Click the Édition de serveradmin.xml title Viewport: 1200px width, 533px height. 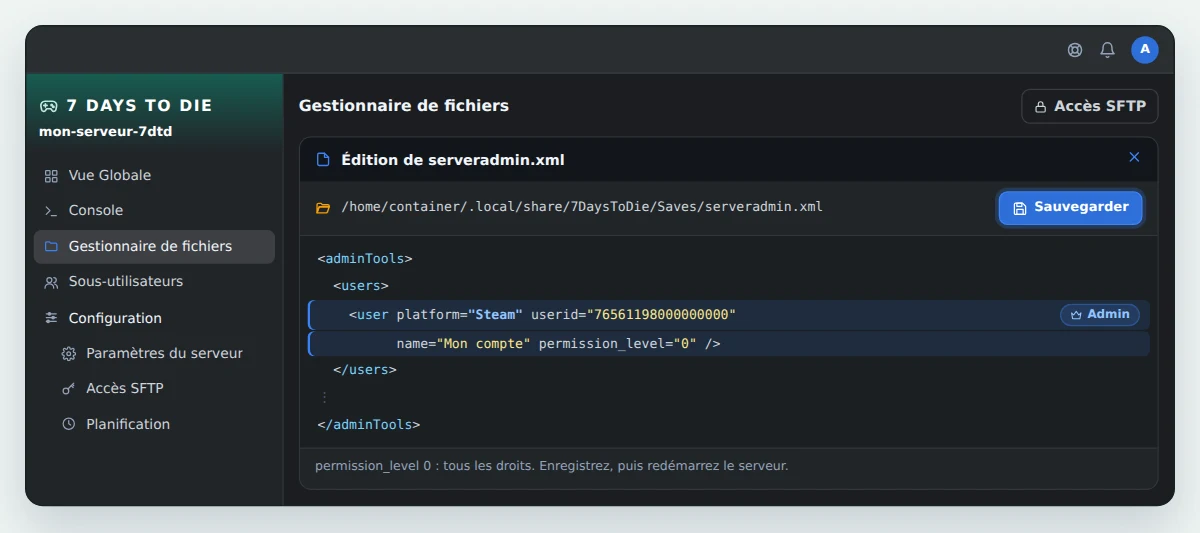pyautogui.click(x=453, y=160)
